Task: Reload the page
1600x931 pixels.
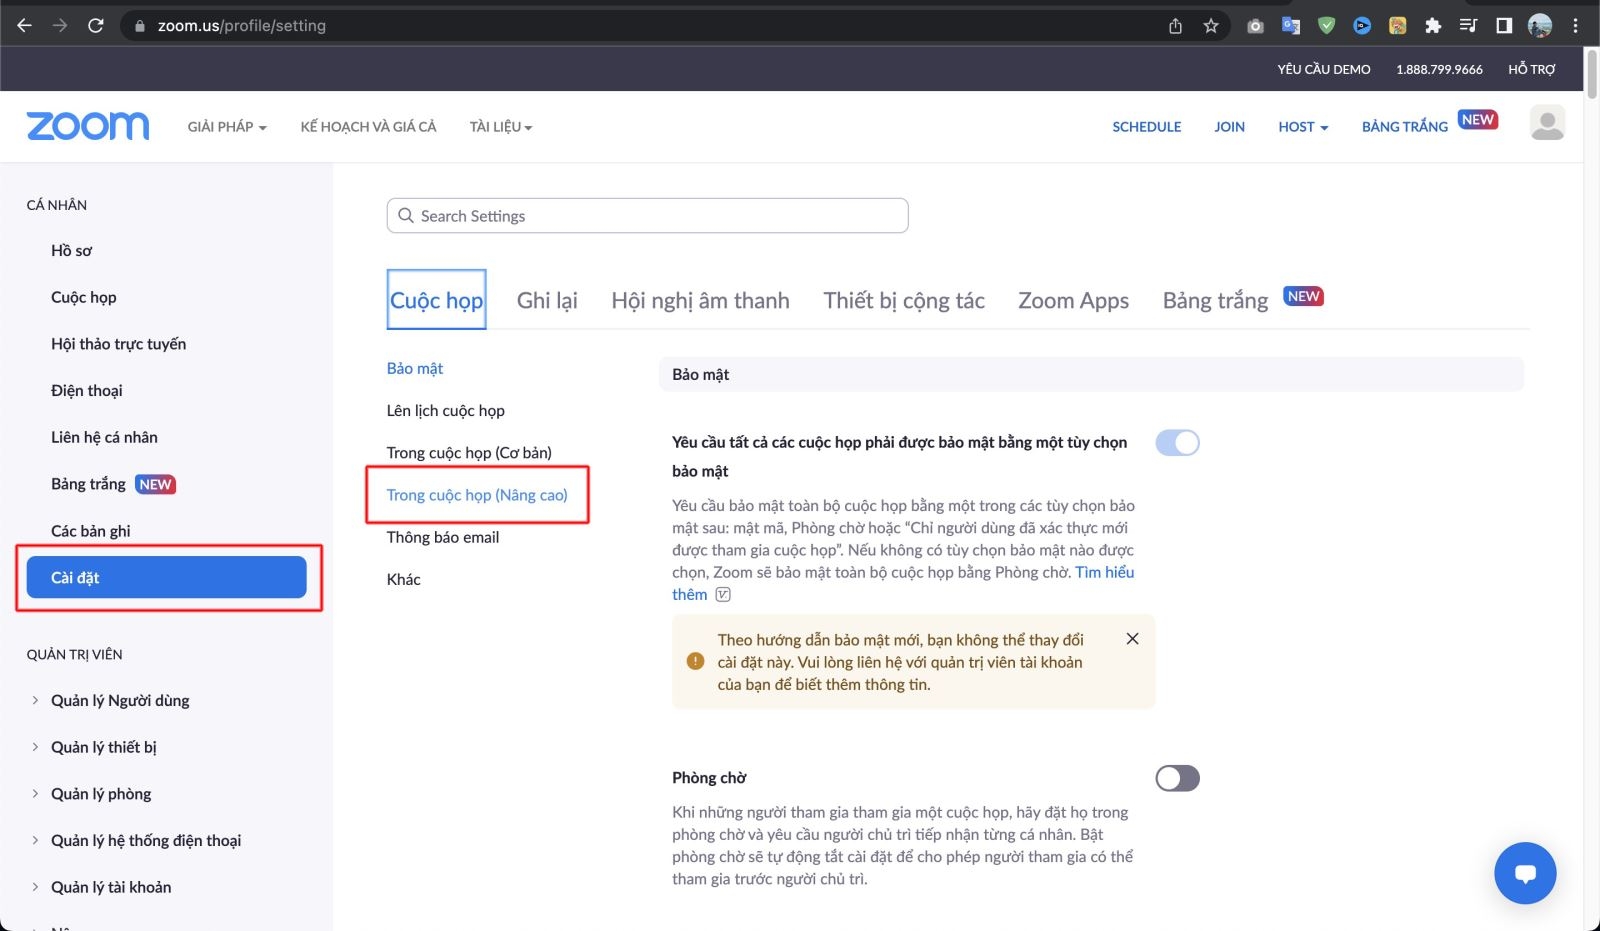Action: [x=96, y=26]
